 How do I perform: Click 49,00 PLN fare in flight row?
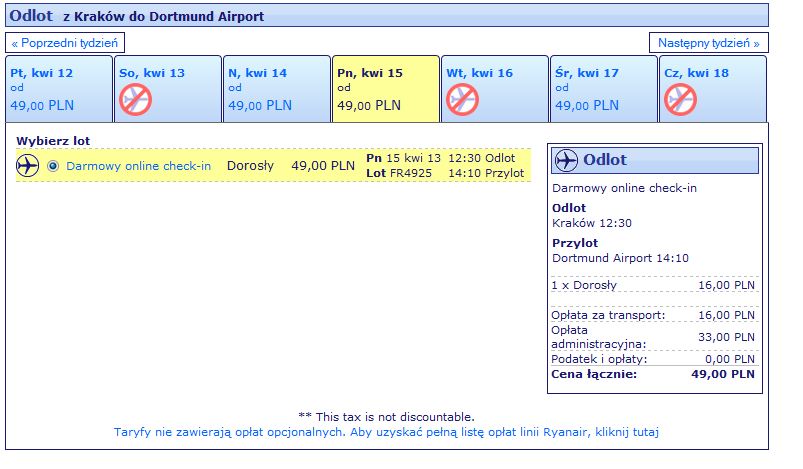pos(323,166)
